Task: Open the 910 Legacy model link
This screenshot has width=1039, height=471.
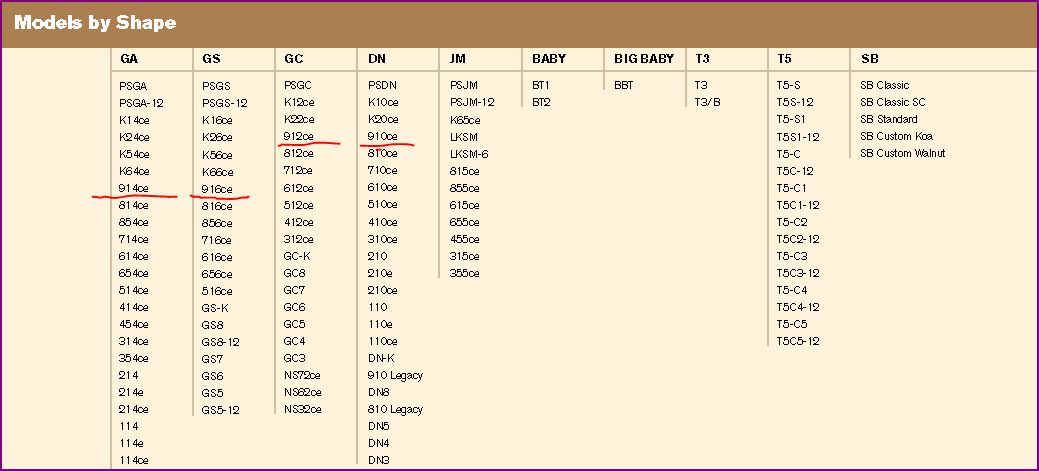Action: coord(395,375)
